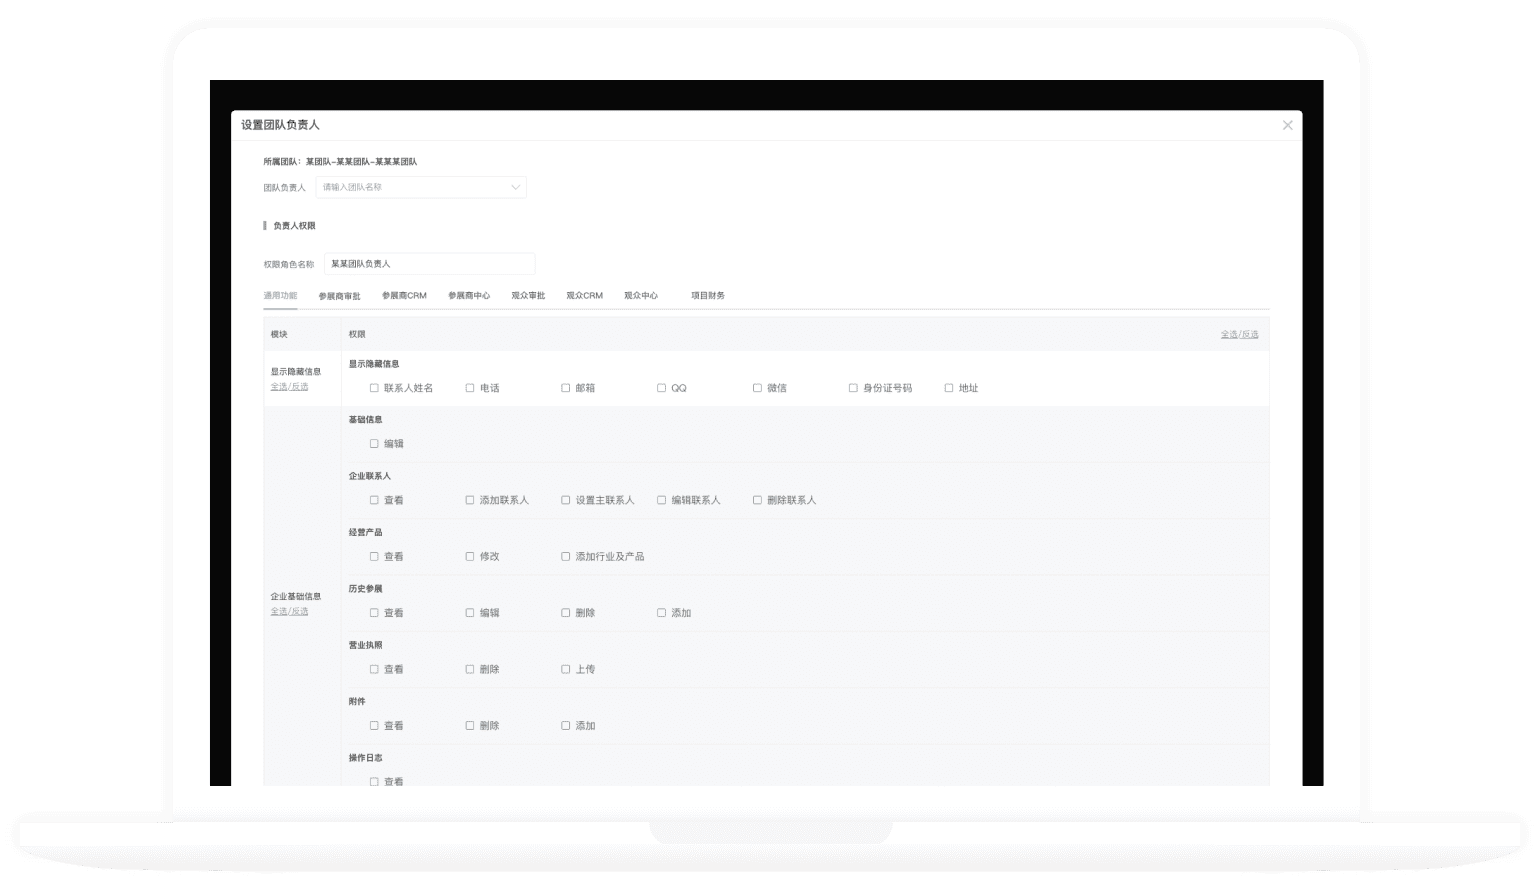Switch to the 参展商审批 tab
This screenshot has width=1540, height=876.
[339, 296]
